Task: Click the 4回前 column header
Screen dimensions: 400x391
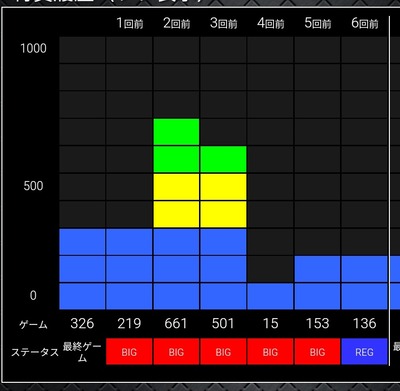Action: point(271,23)
